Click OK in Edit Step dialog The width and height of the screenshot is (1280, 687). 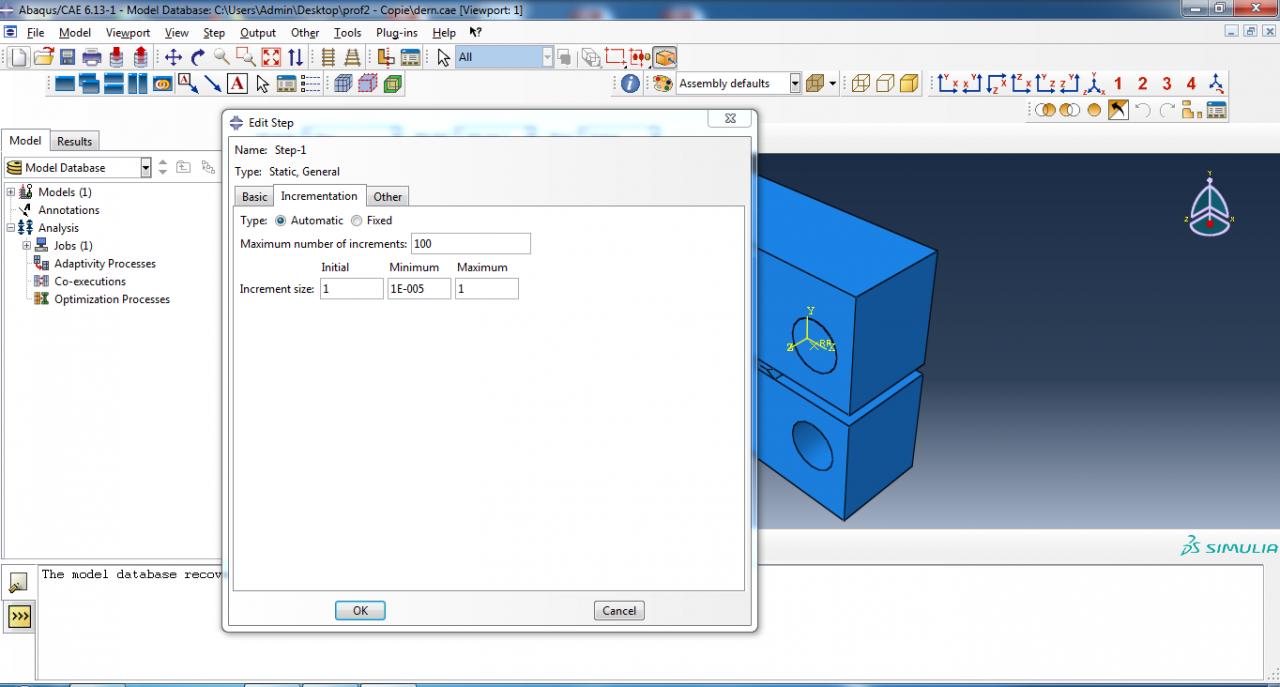click(360, 610)
